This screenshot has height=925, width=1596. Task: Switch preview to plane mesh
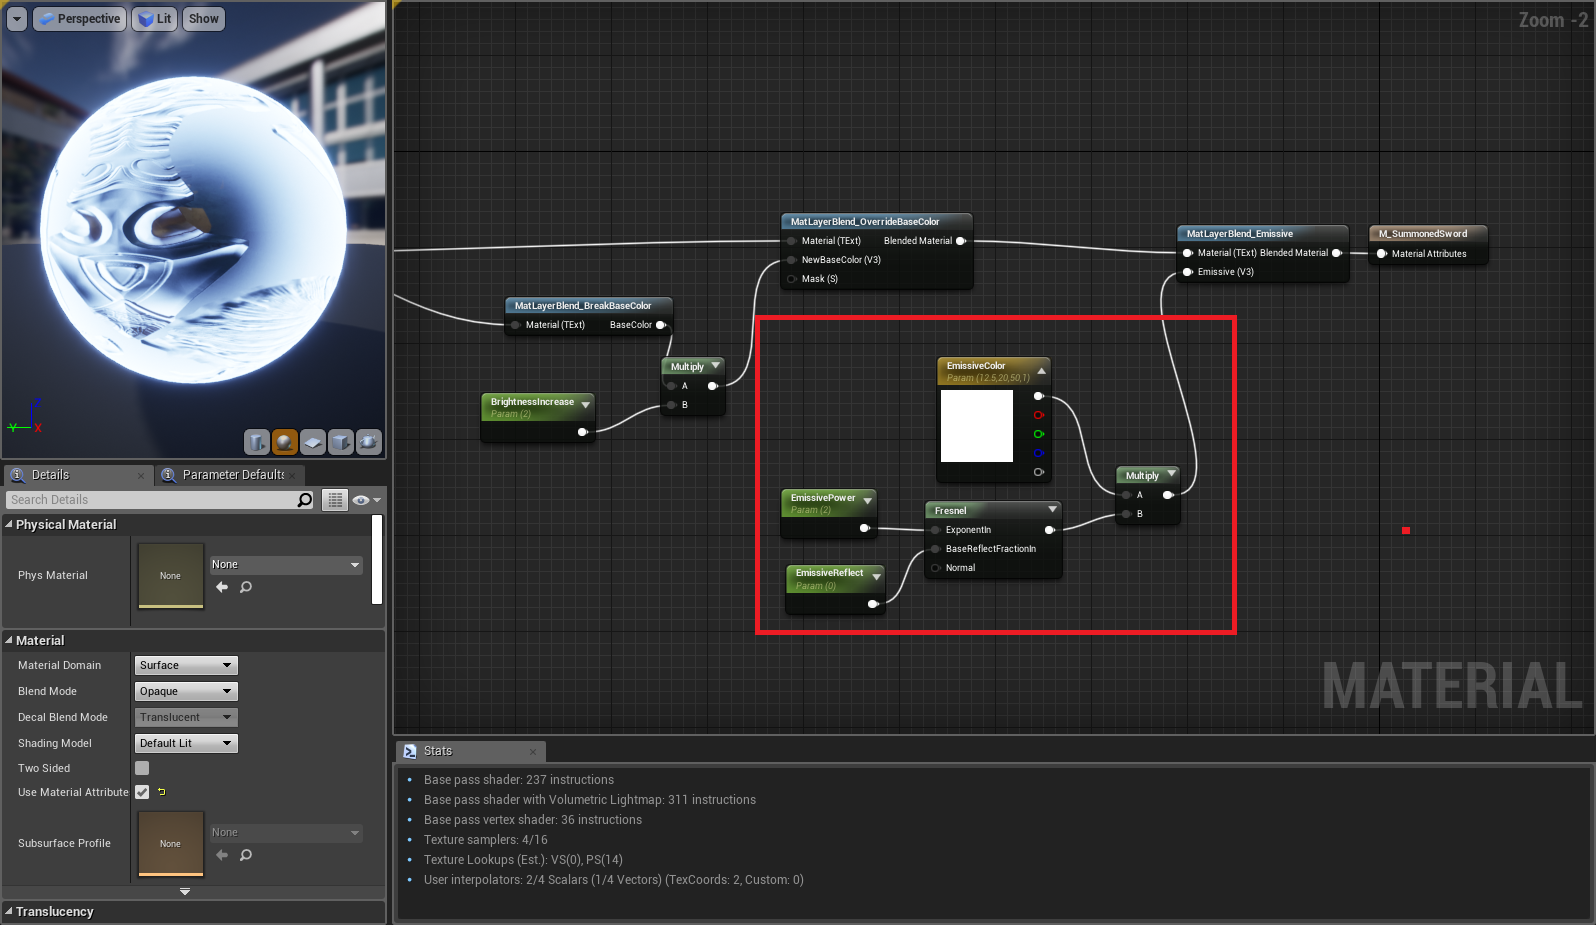313,442
